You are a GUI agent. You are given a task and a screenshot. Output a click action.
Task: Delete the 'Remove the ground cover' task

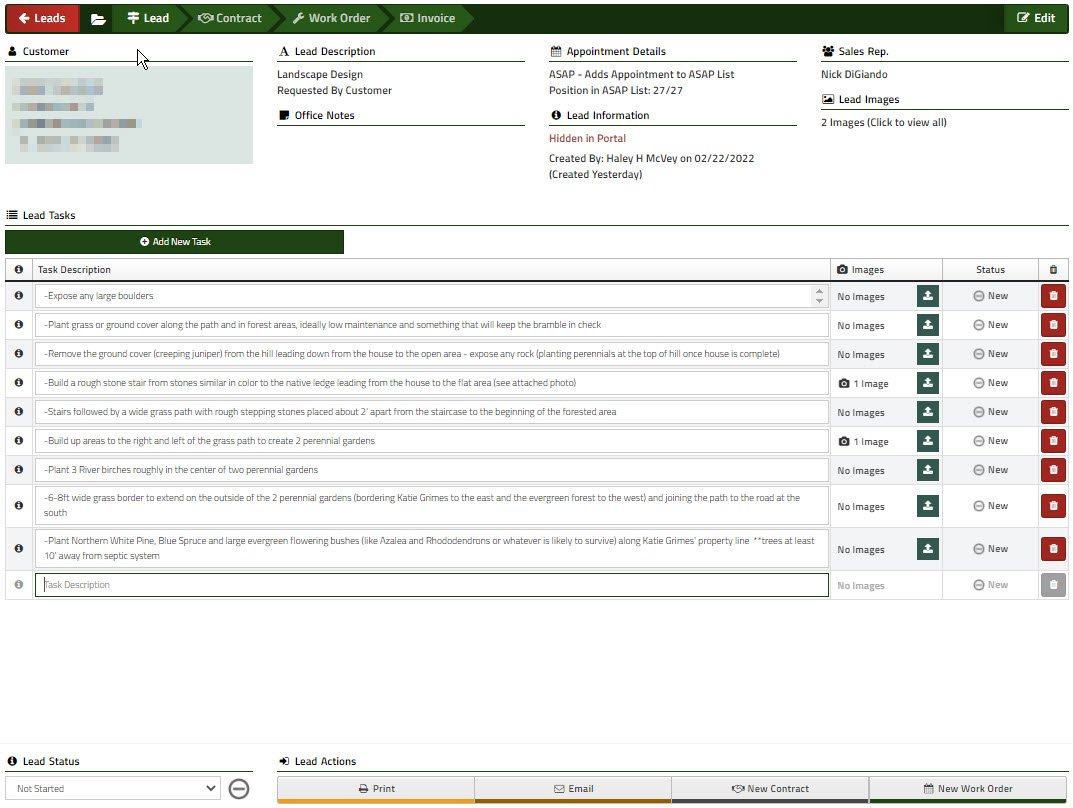pyautogui.click(x=1053, y=354)
